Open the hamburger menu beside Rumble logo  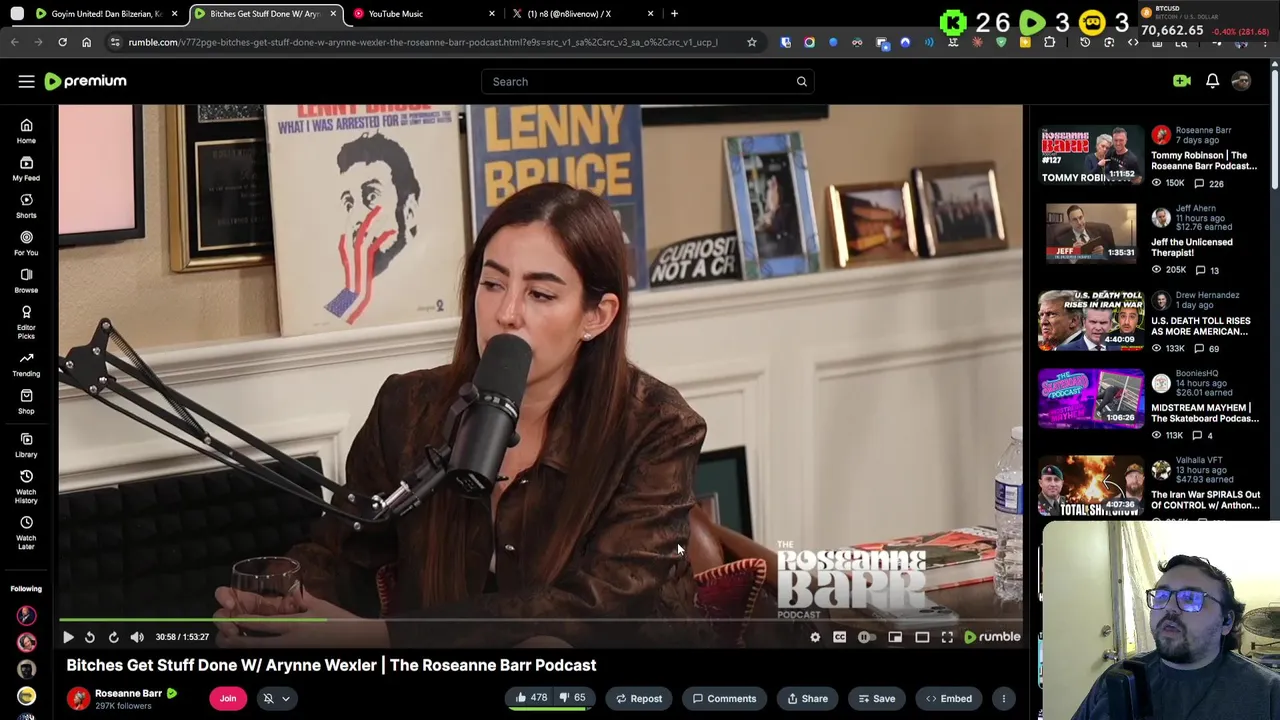point(26,81)
